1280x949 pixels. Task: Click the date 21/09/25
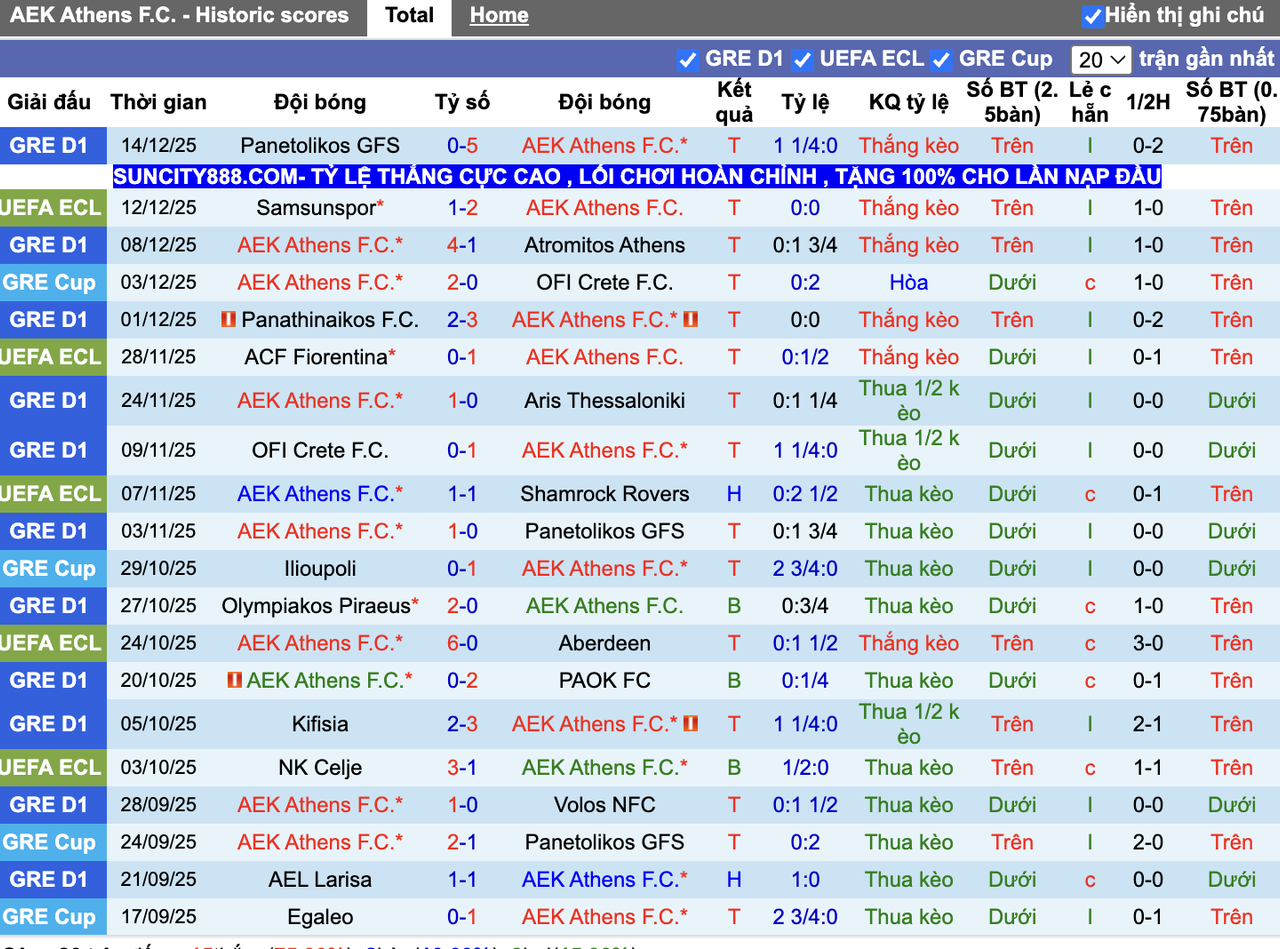158,880
